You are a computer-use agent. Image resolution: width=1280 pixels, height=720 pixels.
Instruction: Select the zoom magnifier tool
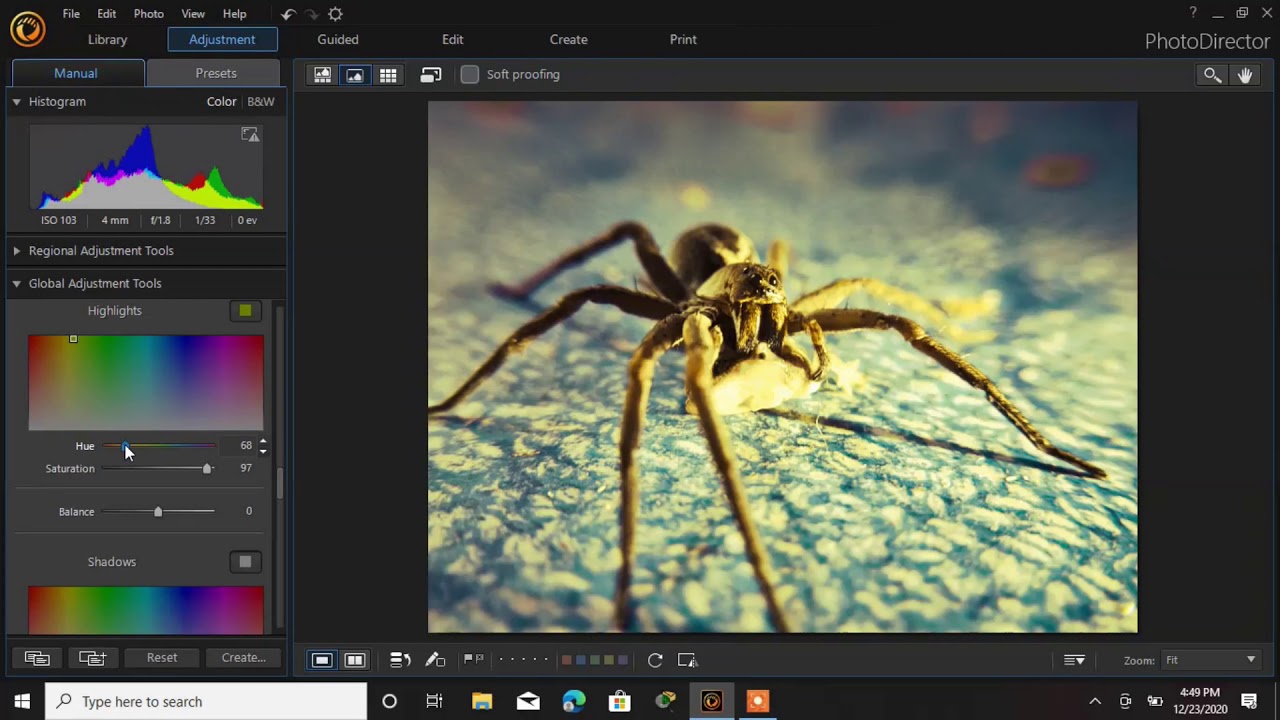tap(1212, 75)
